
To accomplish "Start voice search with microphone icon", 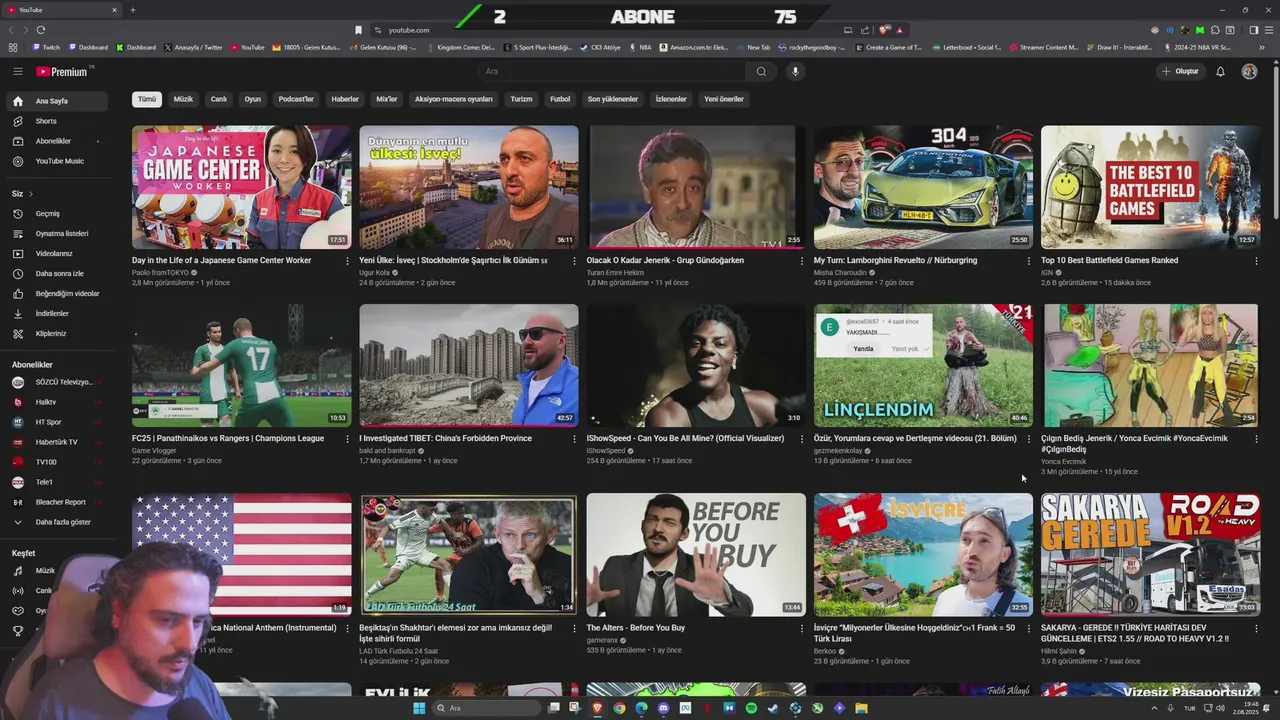I will pos(795,71).
